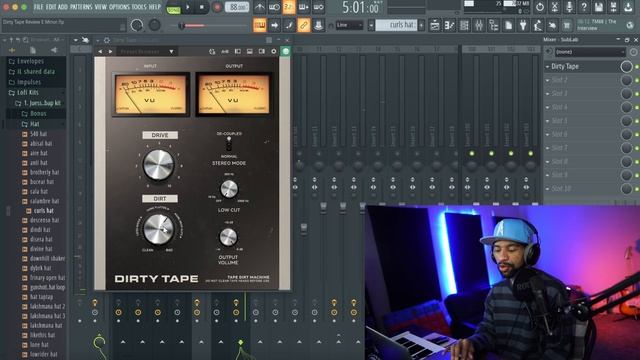Click the DIRT knob

point(159,229)
